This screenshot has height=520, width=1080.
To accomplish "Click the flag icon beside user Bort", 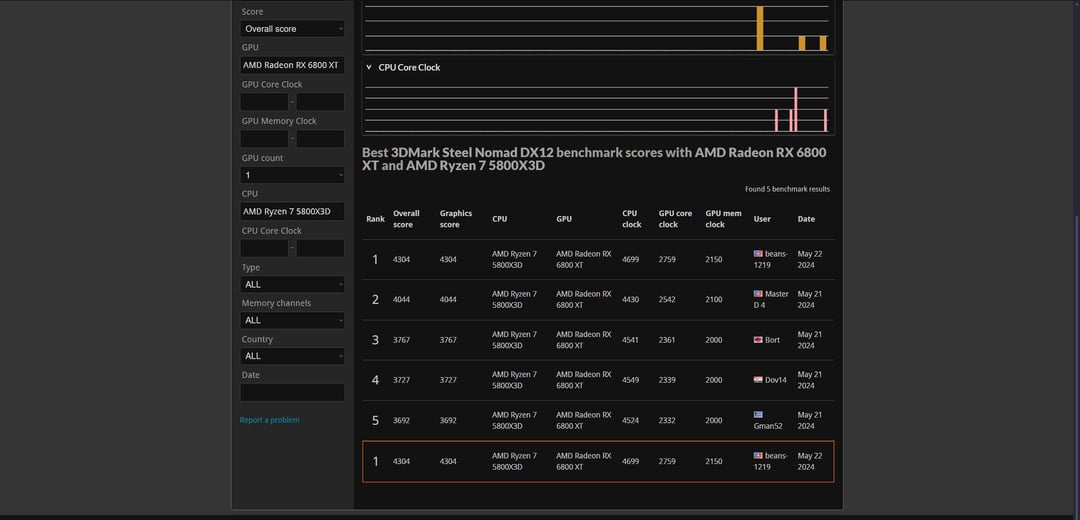I will 758,340.
